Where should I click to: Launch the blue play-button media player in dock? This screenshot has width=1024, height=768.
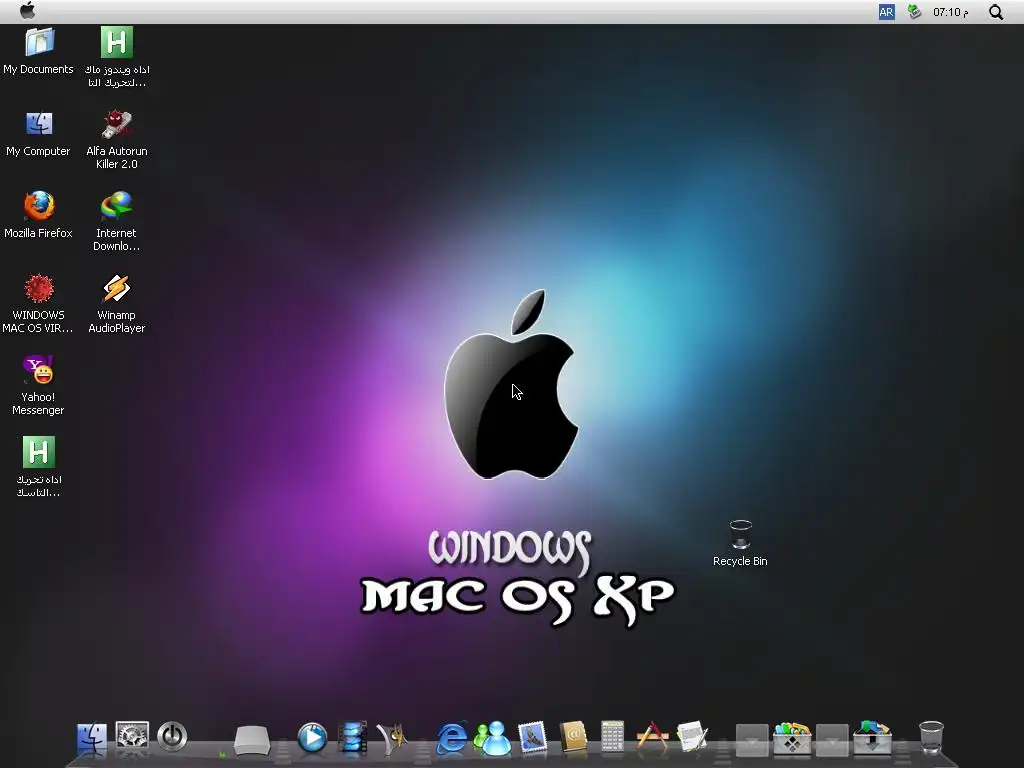coord(312,738)
